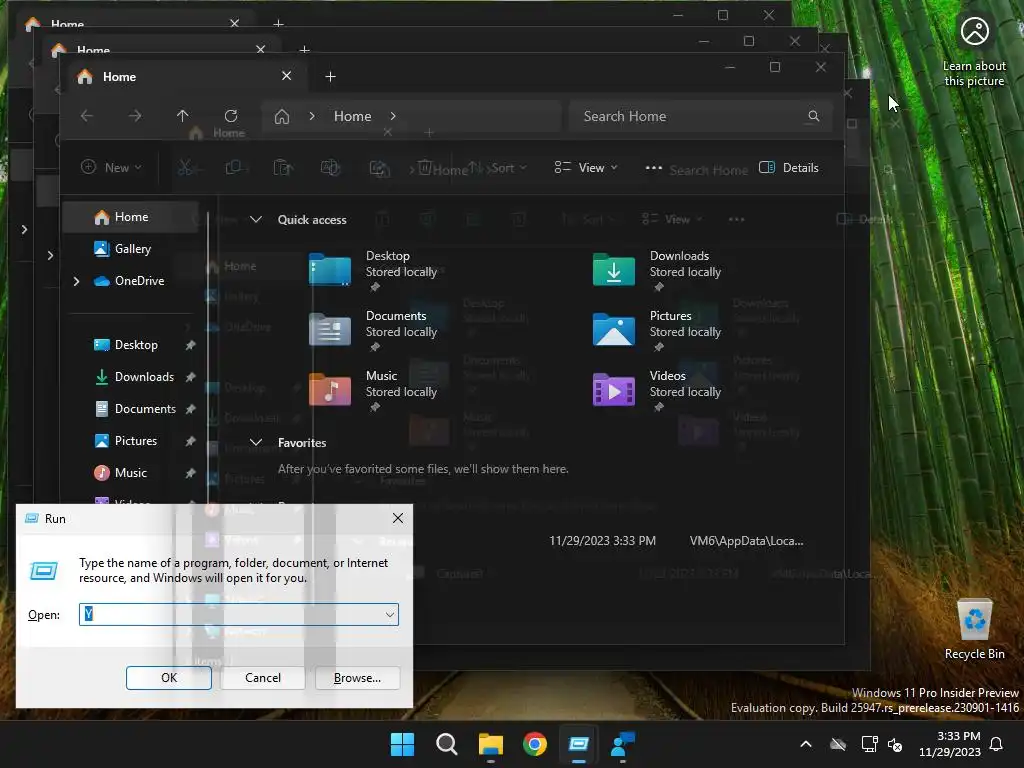Add a new tab in middle Explorer window
This screenshot has width=1024, height=768.
point(304,50)
